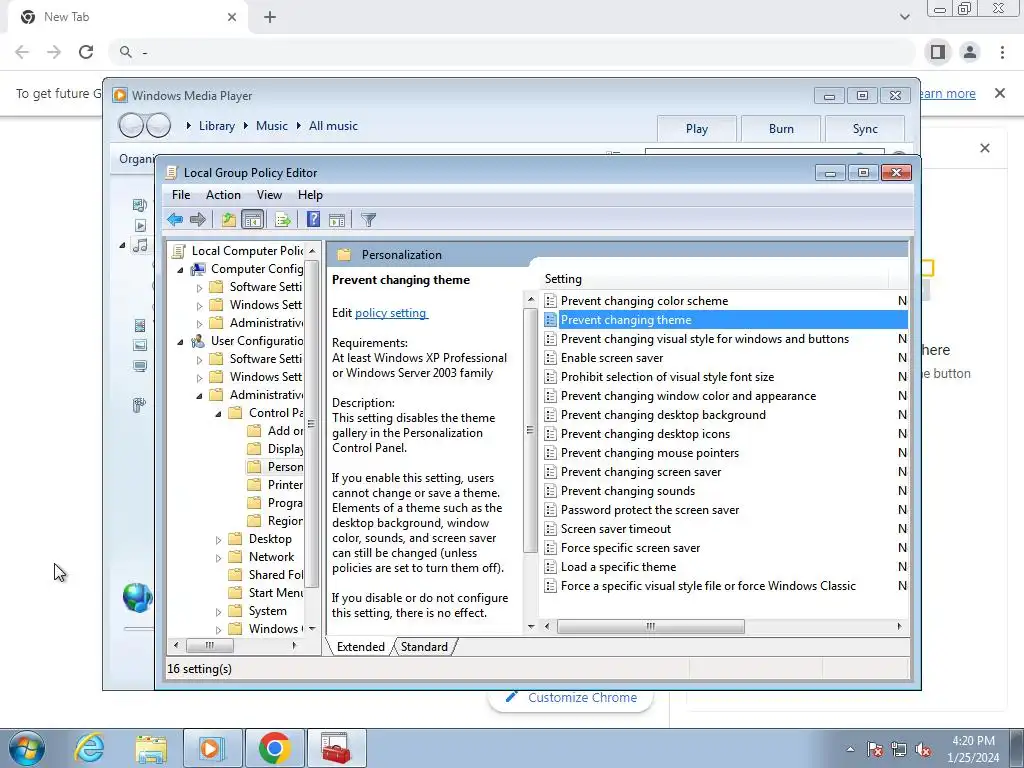The width and height of the screenshot is (1024, 768).
Task: Expand the System tree node
Action: pos(218,612)
